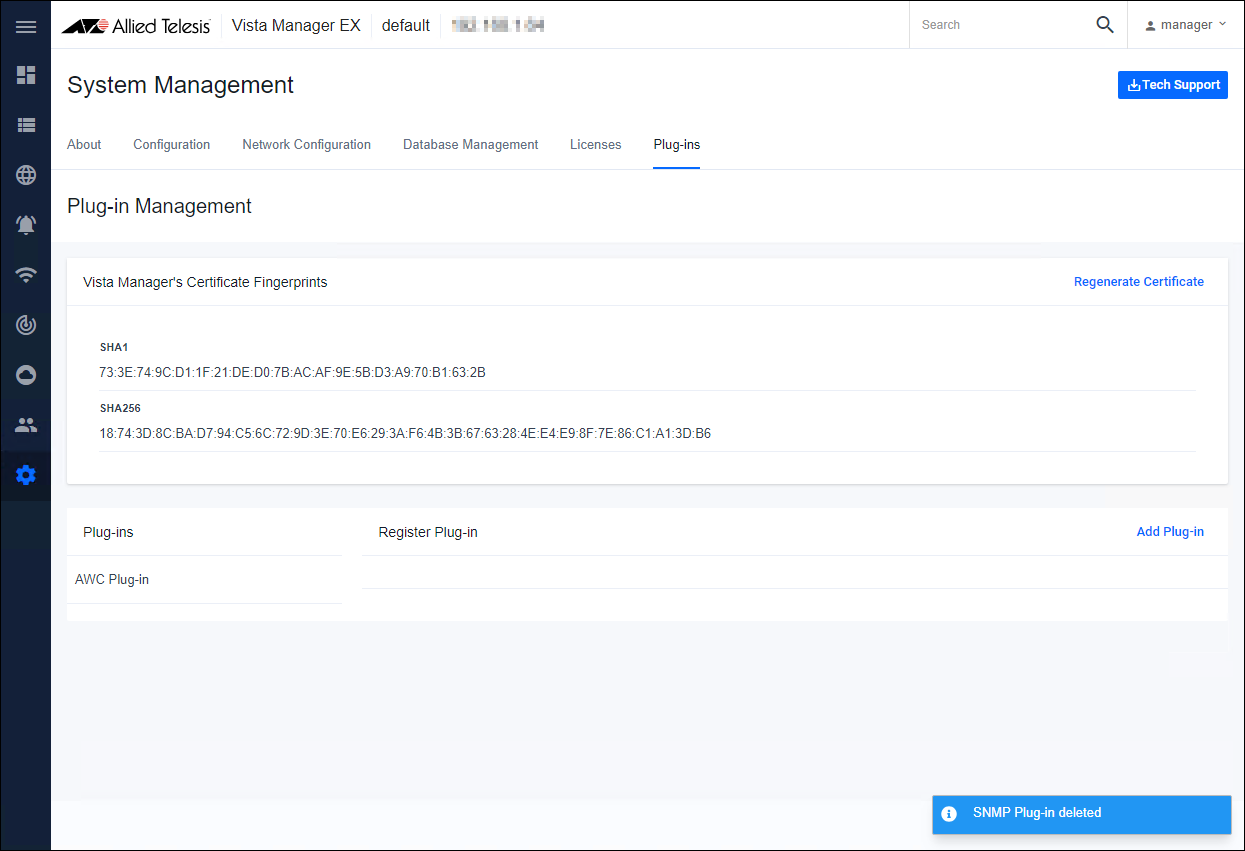Click the list view sidebar icon
This screenshot has height=851, width=1245.
click(26, 125)
